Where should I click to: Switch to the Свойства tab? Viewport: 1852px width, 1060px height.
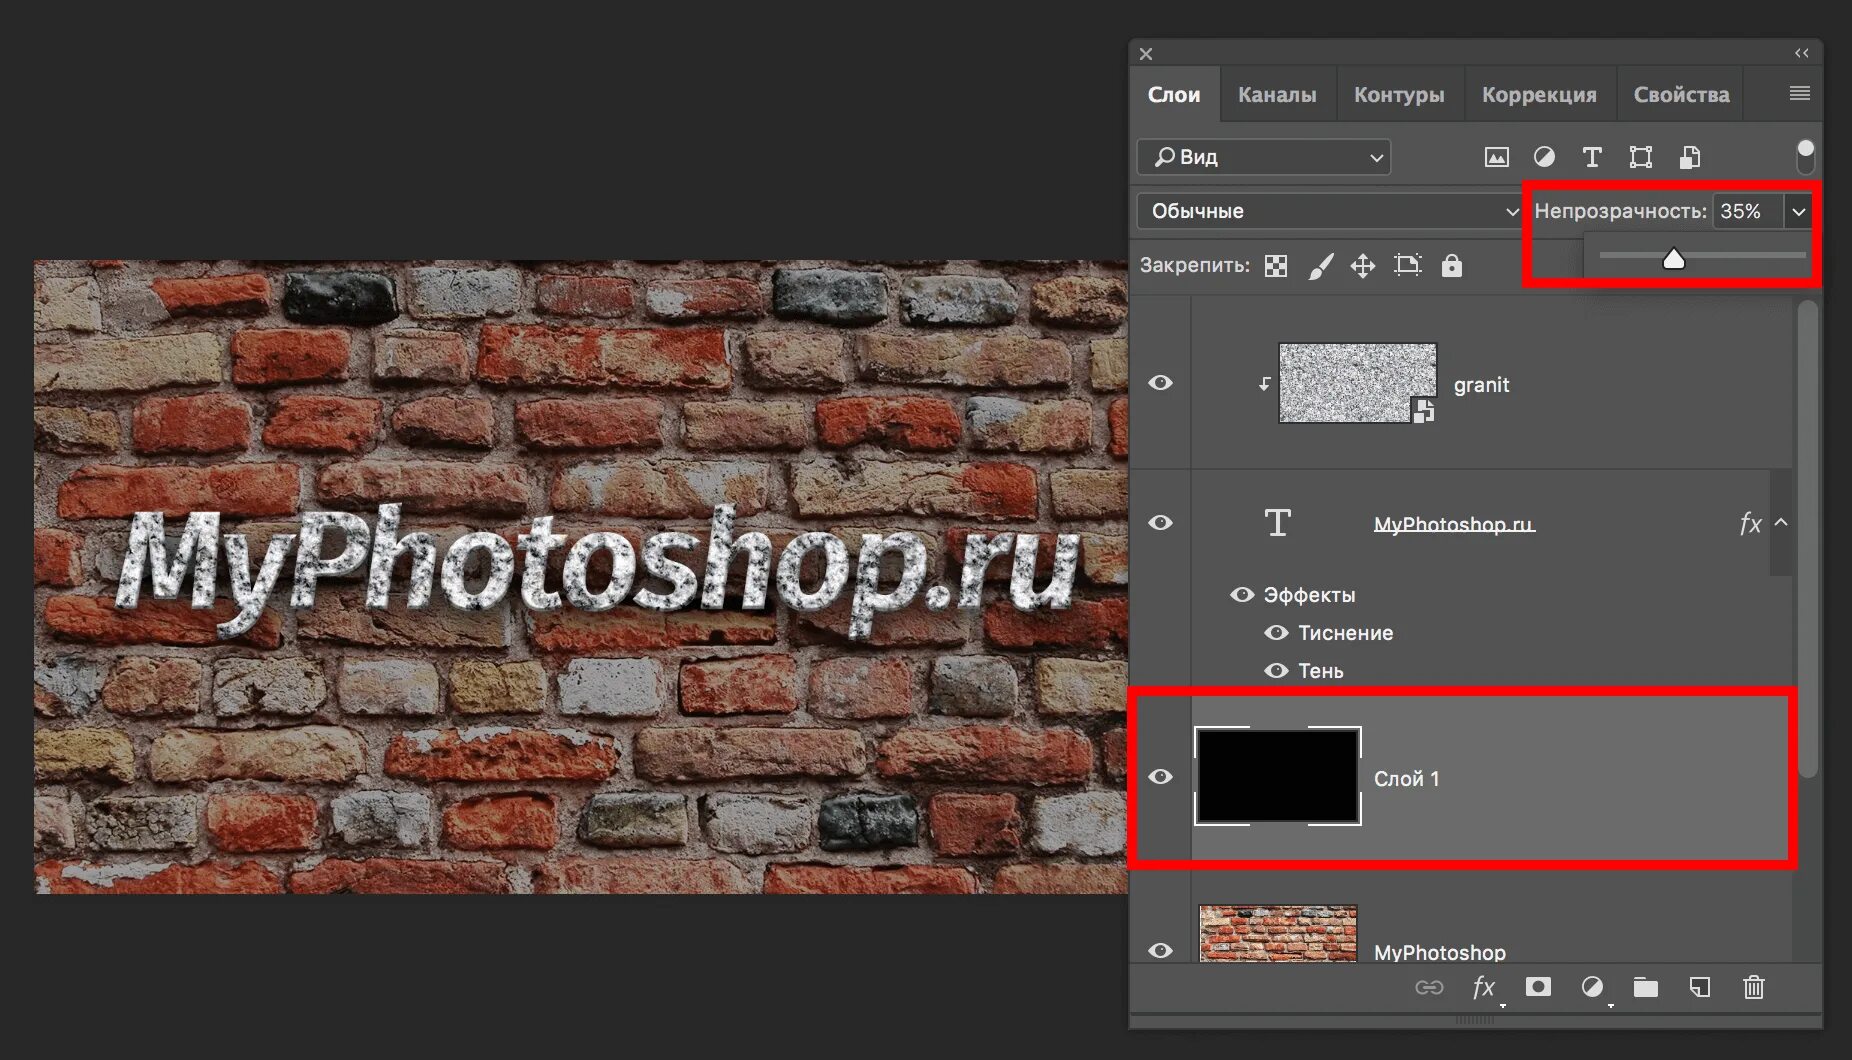coord(1681,95)
